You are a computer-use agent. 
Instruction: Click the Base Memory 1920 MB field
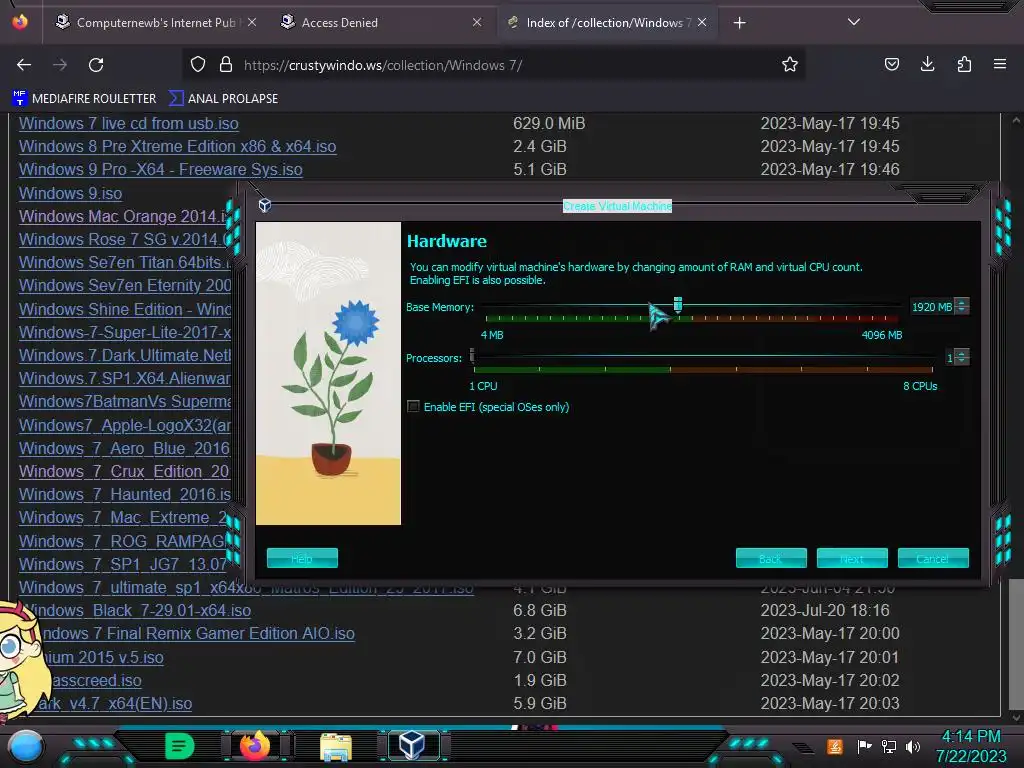931,307
